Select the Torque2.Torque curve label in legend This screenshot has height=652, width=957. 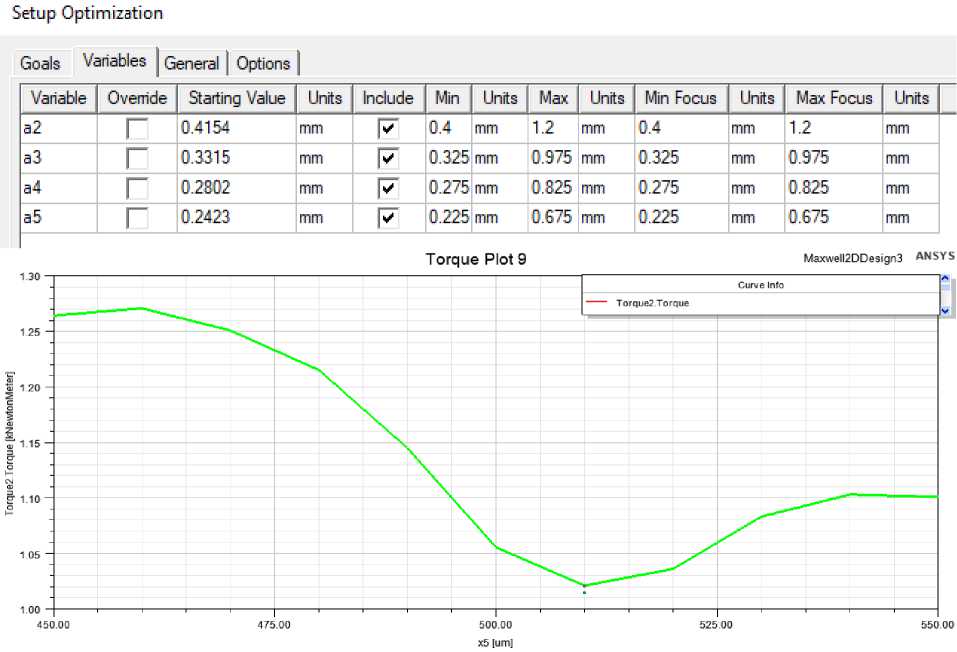coord(652,303)
